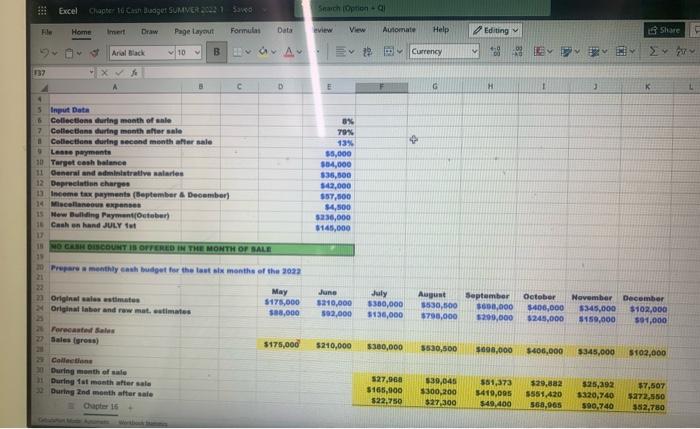Screen dimensions: 700x429
Task: Open the Undo dropdown arrow
Action: (x=54, y=53)
